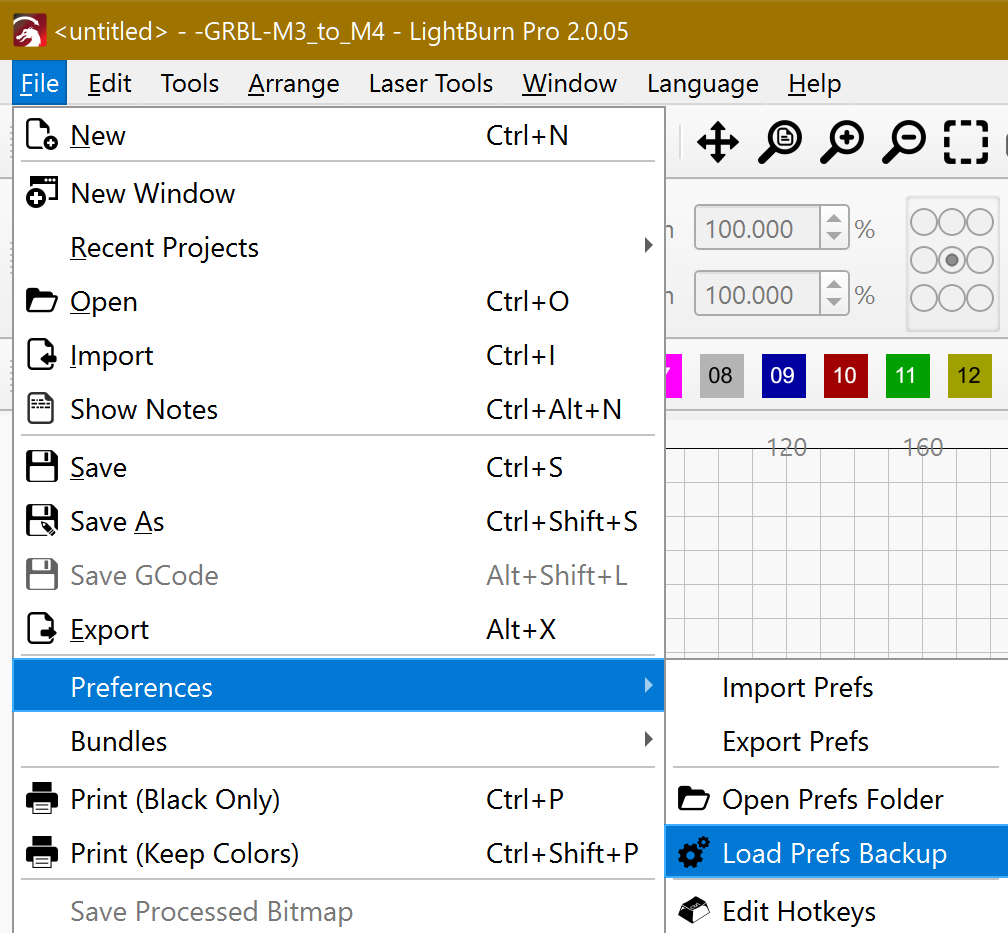Pick the blue 09 layer color swatch
The height and width of the screenshot is (933, 1008).
point(783,375)
